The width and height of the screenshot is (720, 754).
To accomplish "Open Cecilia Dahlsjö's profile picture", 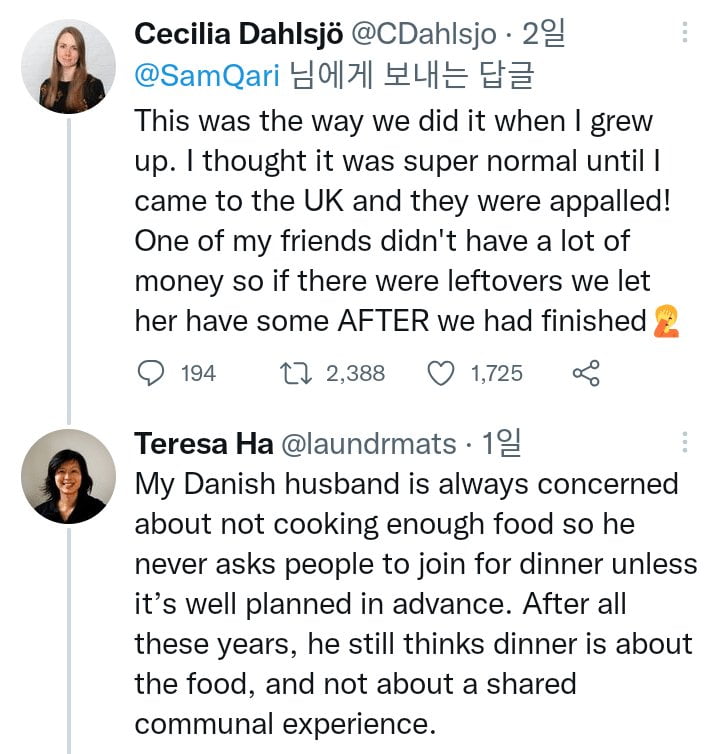I will (69, 66).
